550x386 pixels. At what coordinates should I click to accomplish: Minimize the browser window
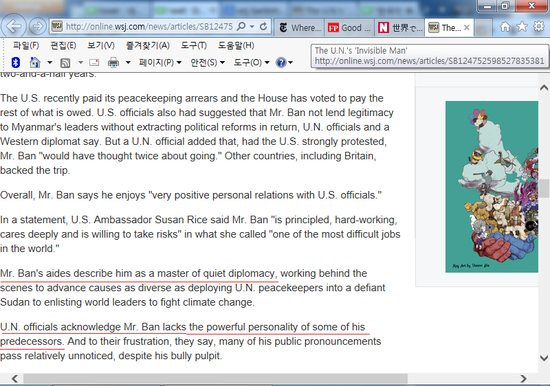point(488,6)
